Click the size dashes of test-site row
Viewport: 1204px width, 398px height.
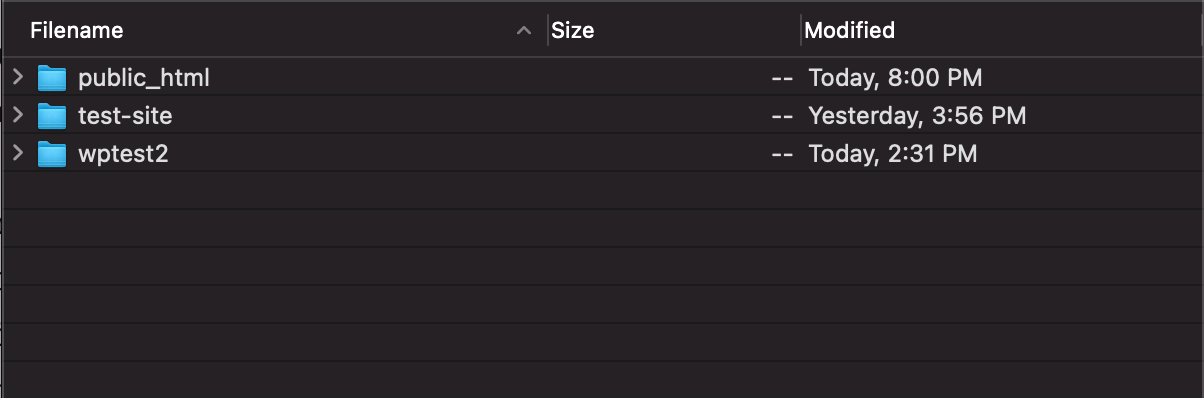click(783, 116)
